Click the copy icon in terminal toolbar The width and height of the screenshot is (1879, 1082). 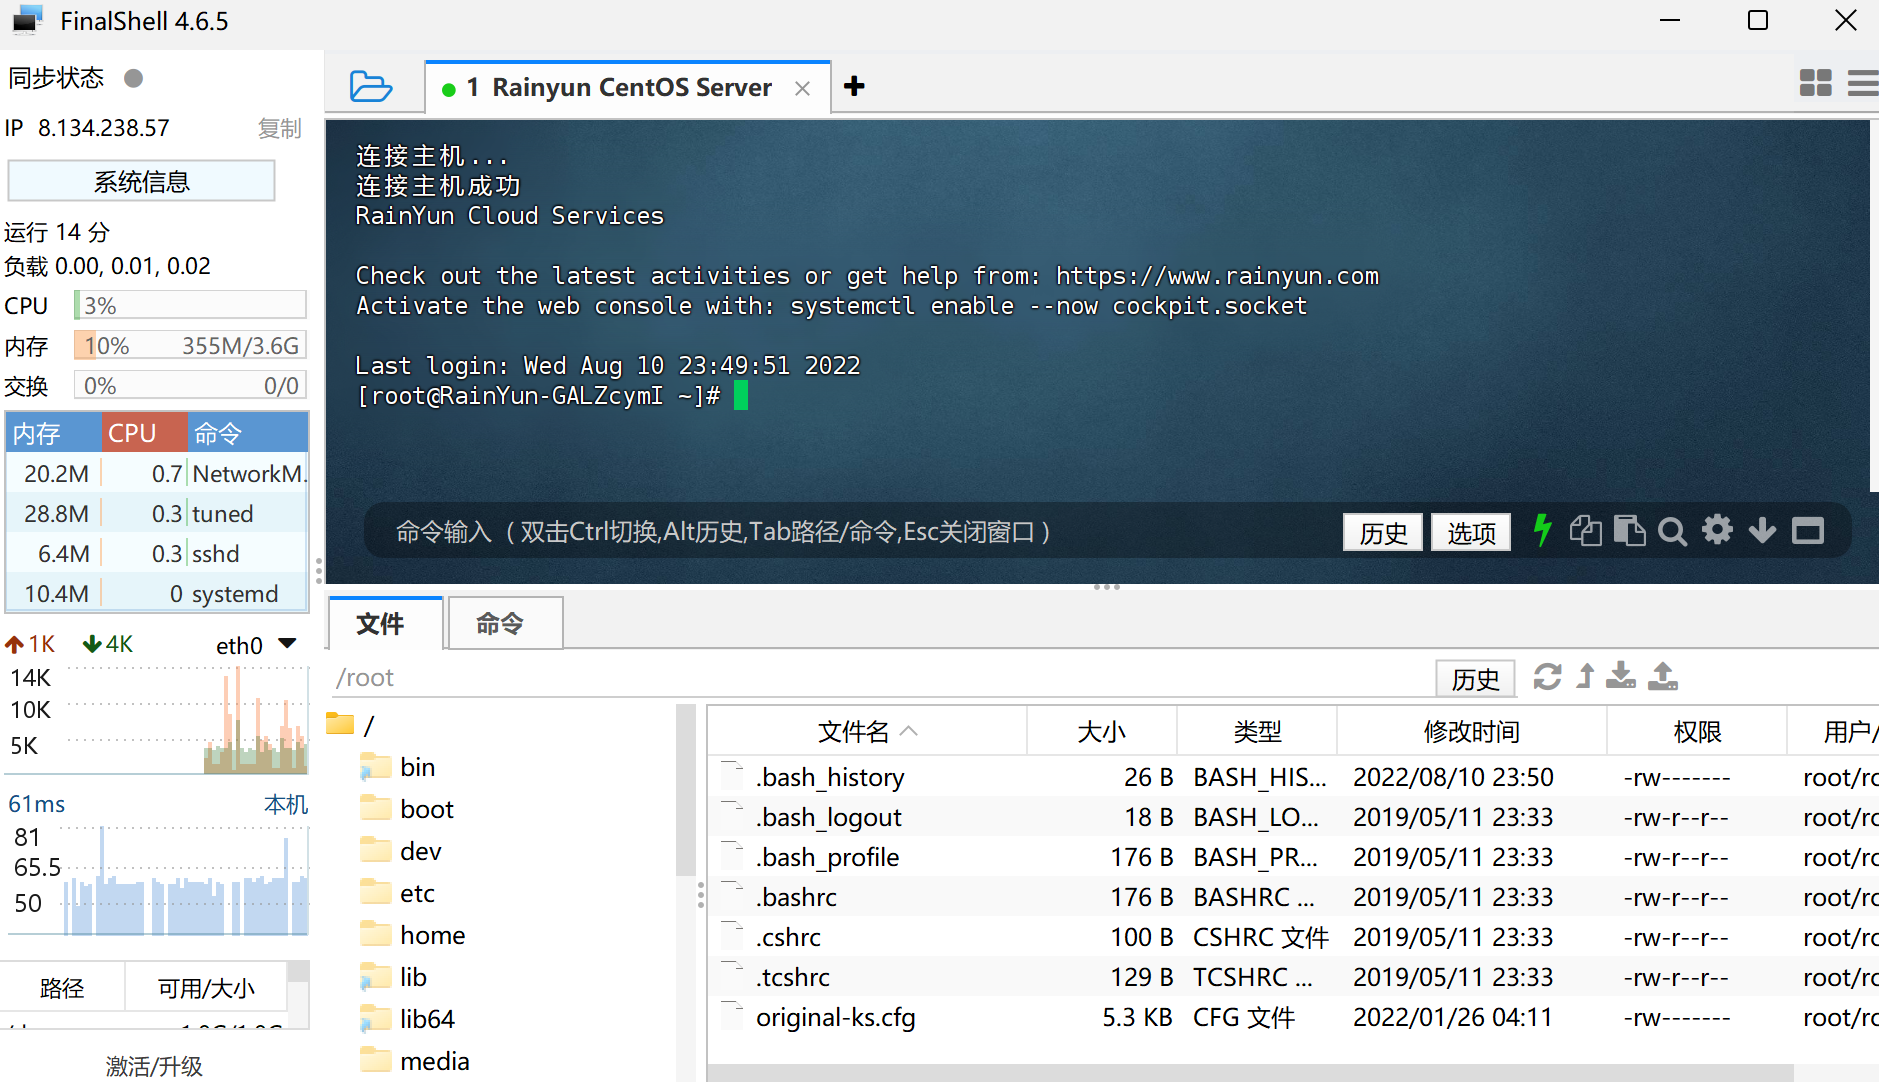point(1585,530)
